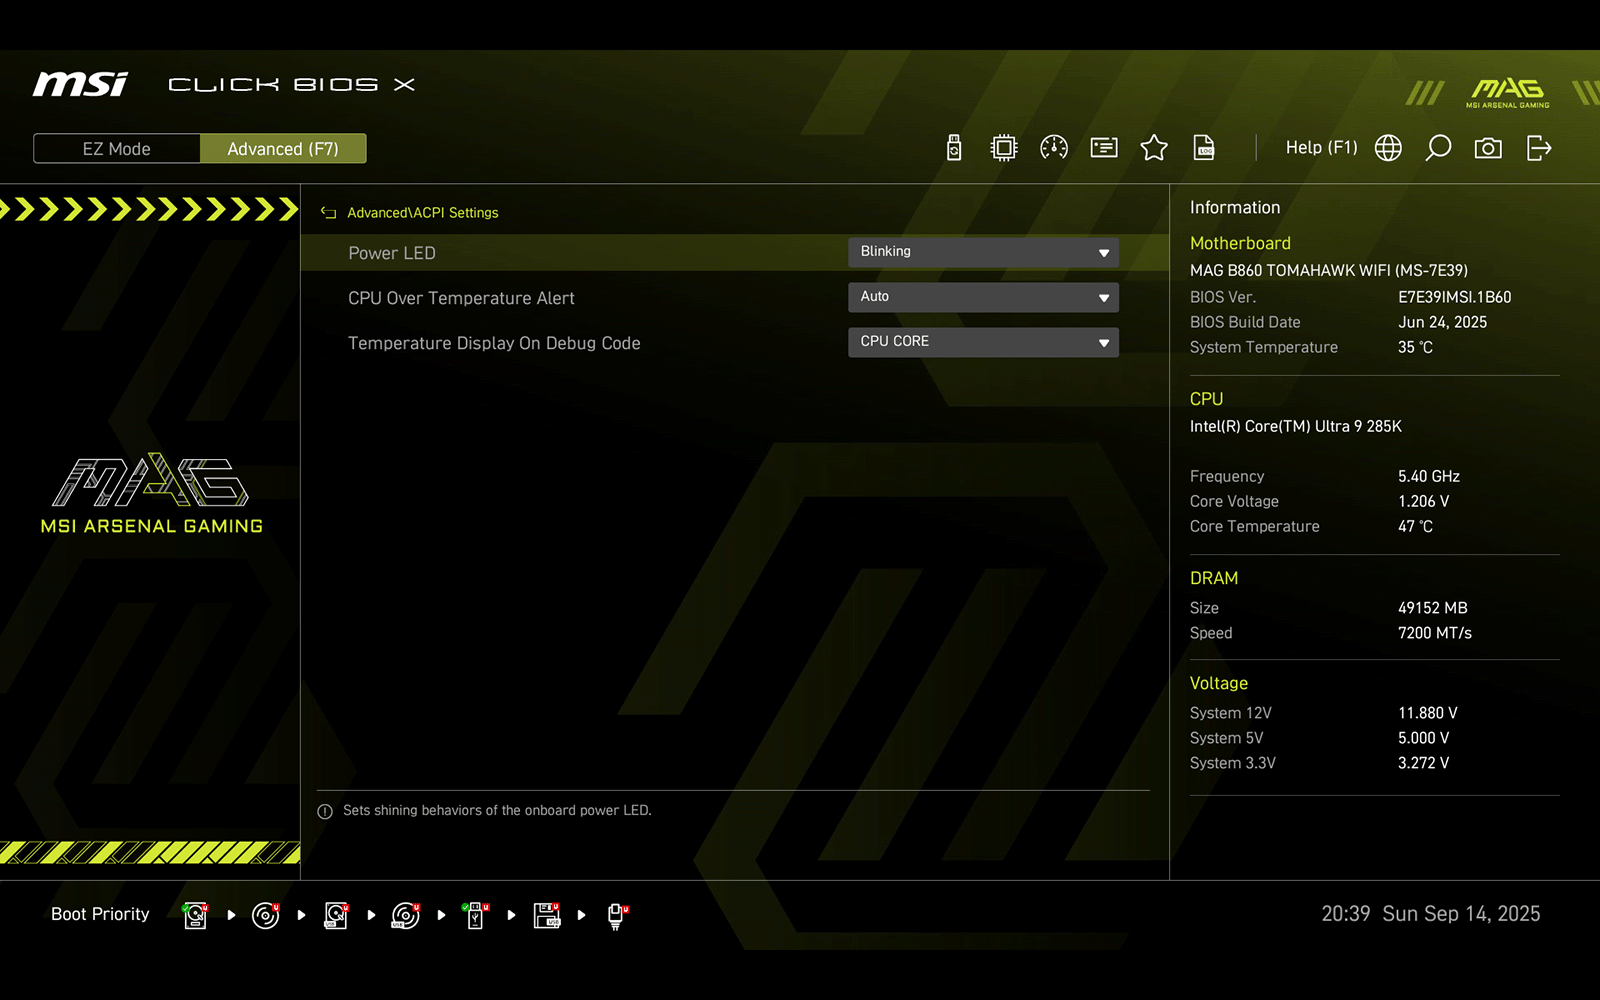
Task: Click the Advanced\ACPI Settings breadcrumb
Action: 422,213
